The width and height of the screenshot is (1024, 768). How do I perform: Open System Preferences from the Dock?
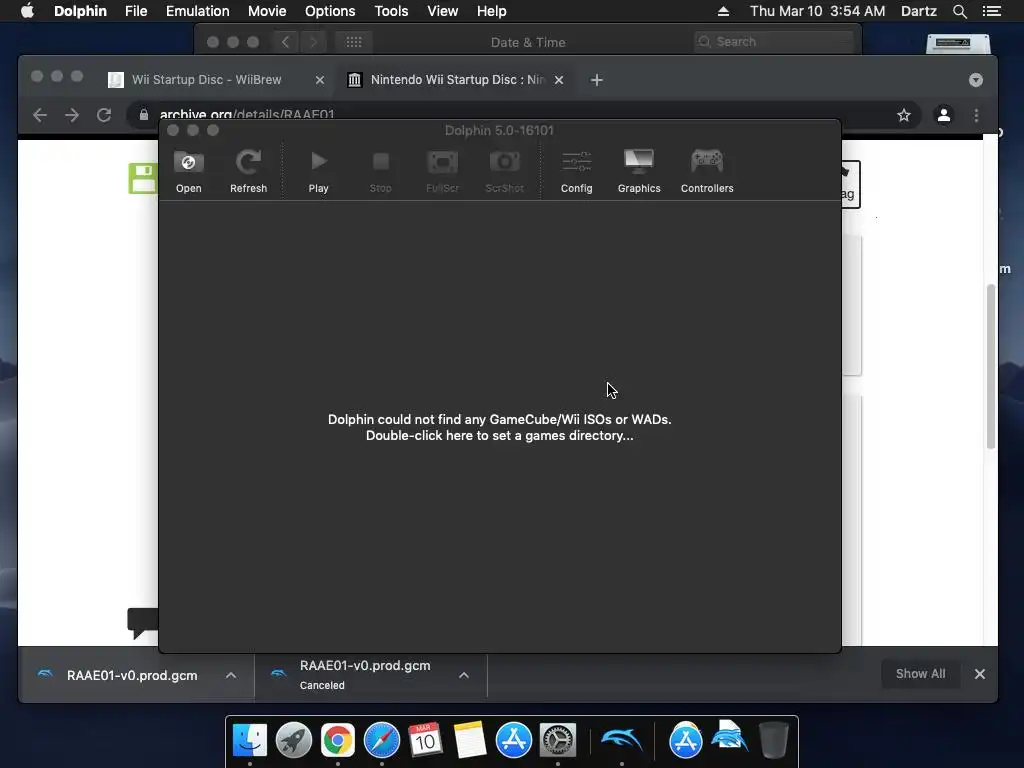(558, 740)
